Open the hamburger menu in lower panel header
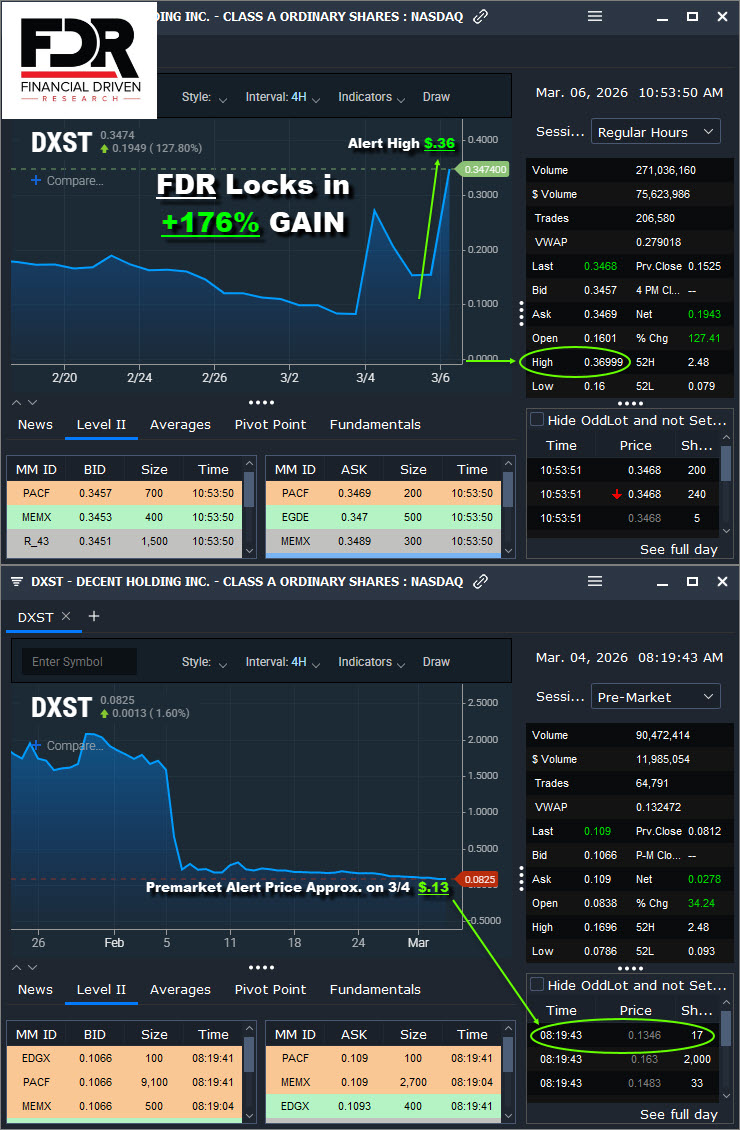Image resolution: width=740 pixels, height=1130 pixels. click(595, 581)
